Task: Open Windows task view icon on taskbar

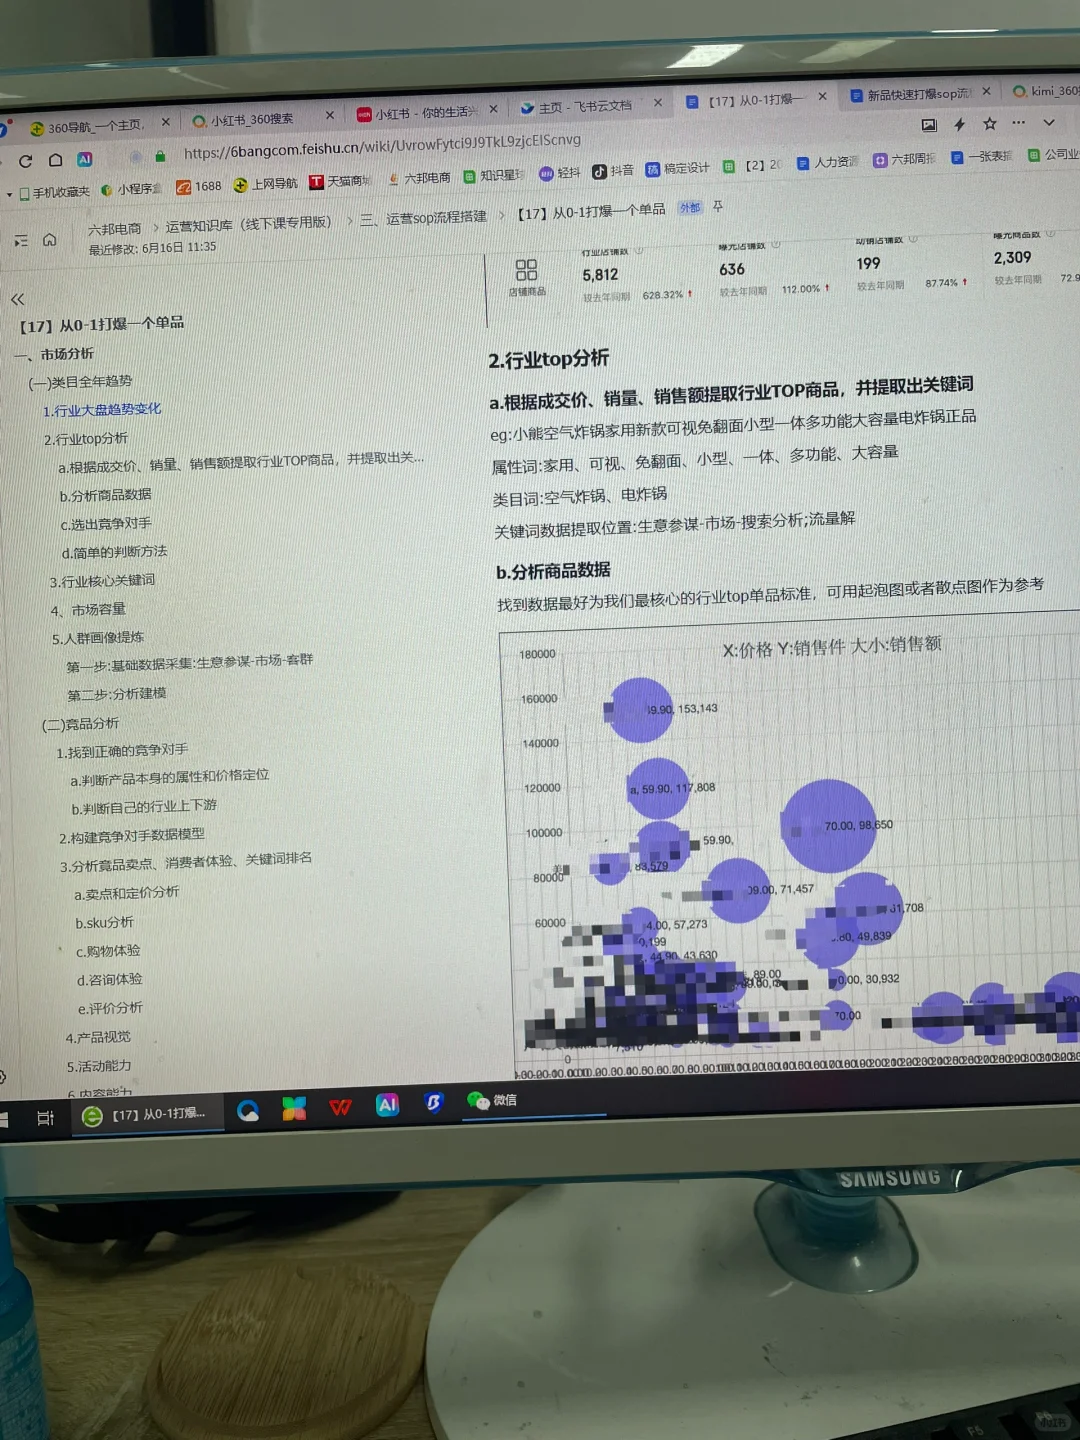Action: coord(45,1118)
